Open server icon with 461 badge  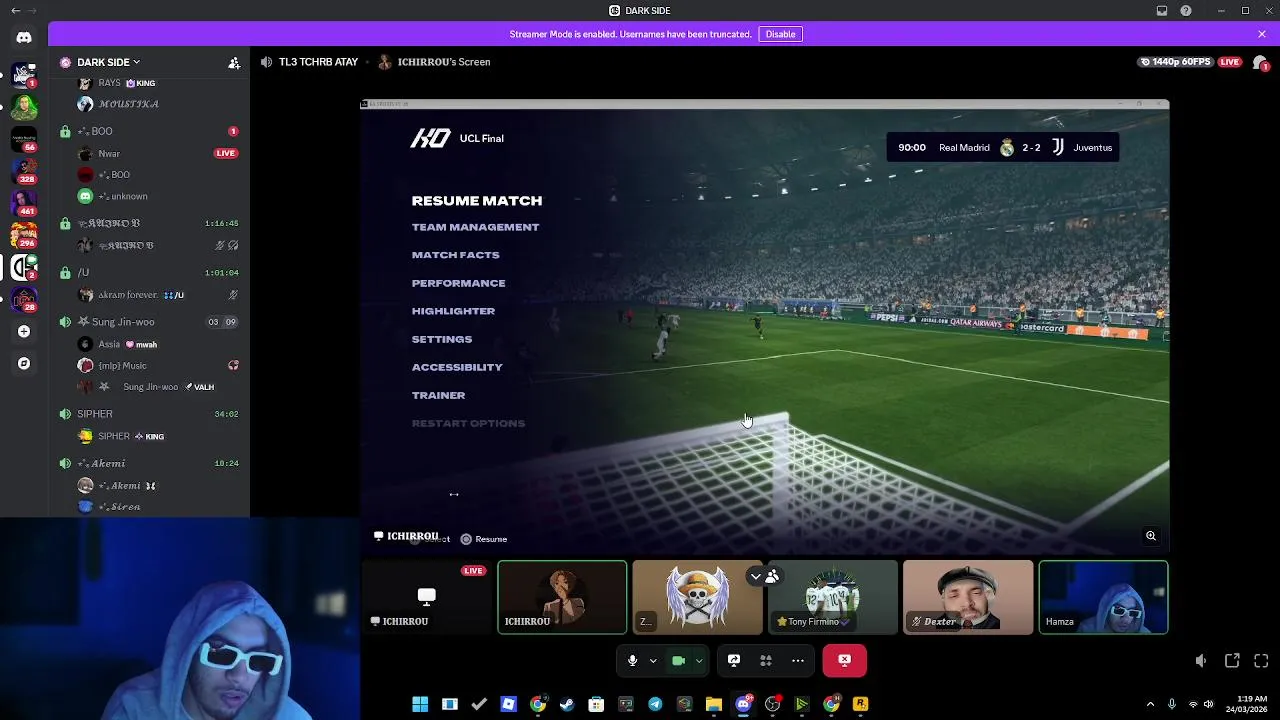tap(24, 202)
